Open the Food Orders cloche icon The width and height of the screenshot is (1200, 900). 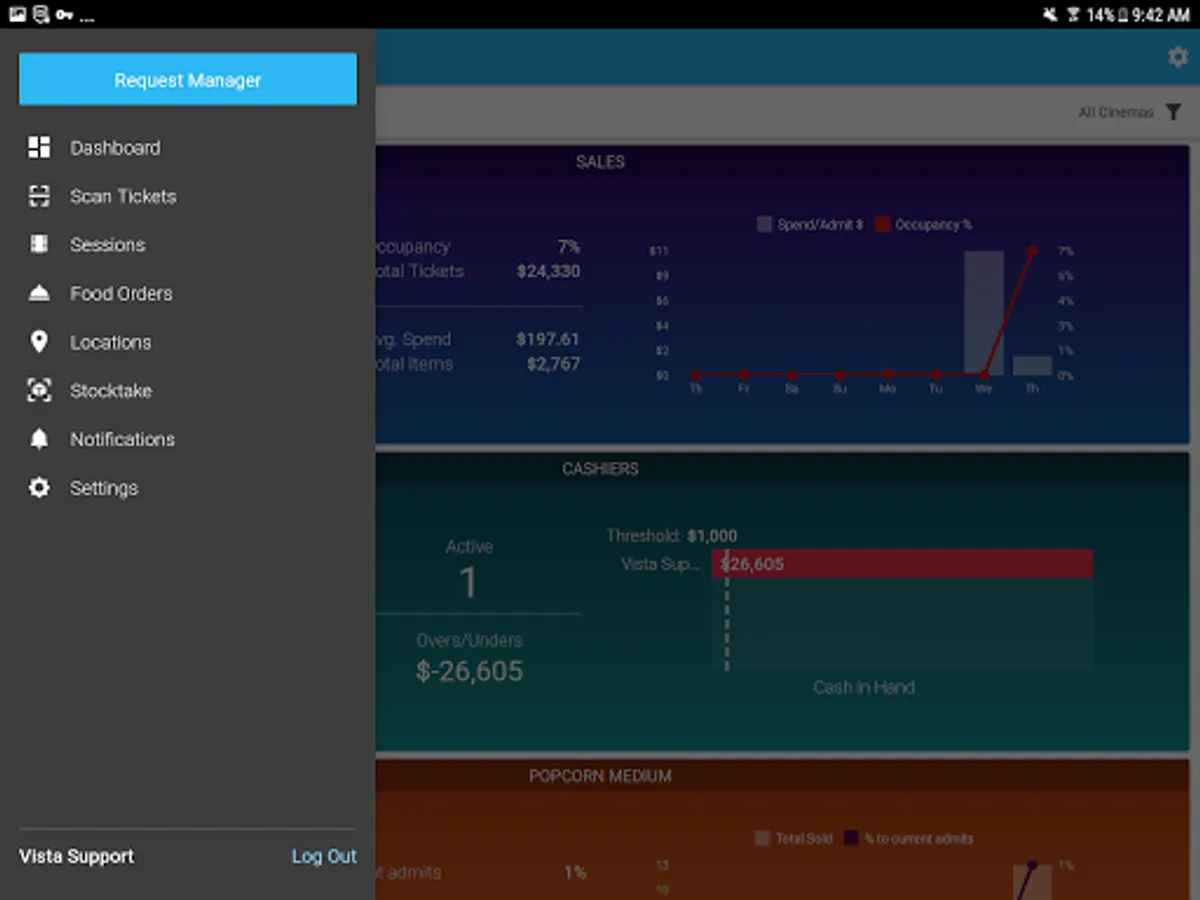[x=39, y=293]
